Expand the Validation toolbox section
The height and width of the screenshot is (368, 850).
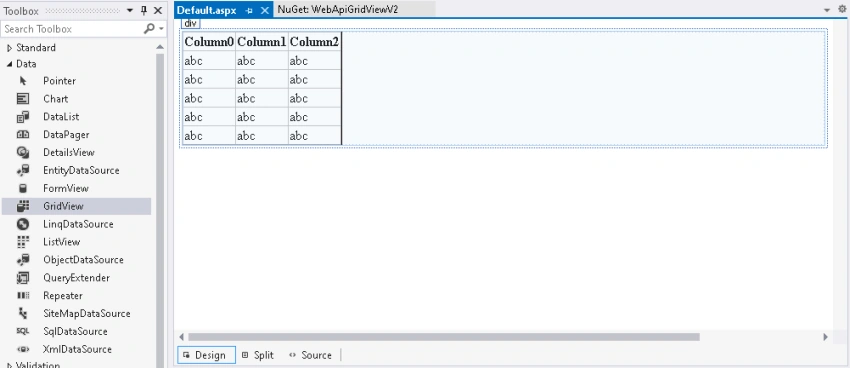point(9,365)
